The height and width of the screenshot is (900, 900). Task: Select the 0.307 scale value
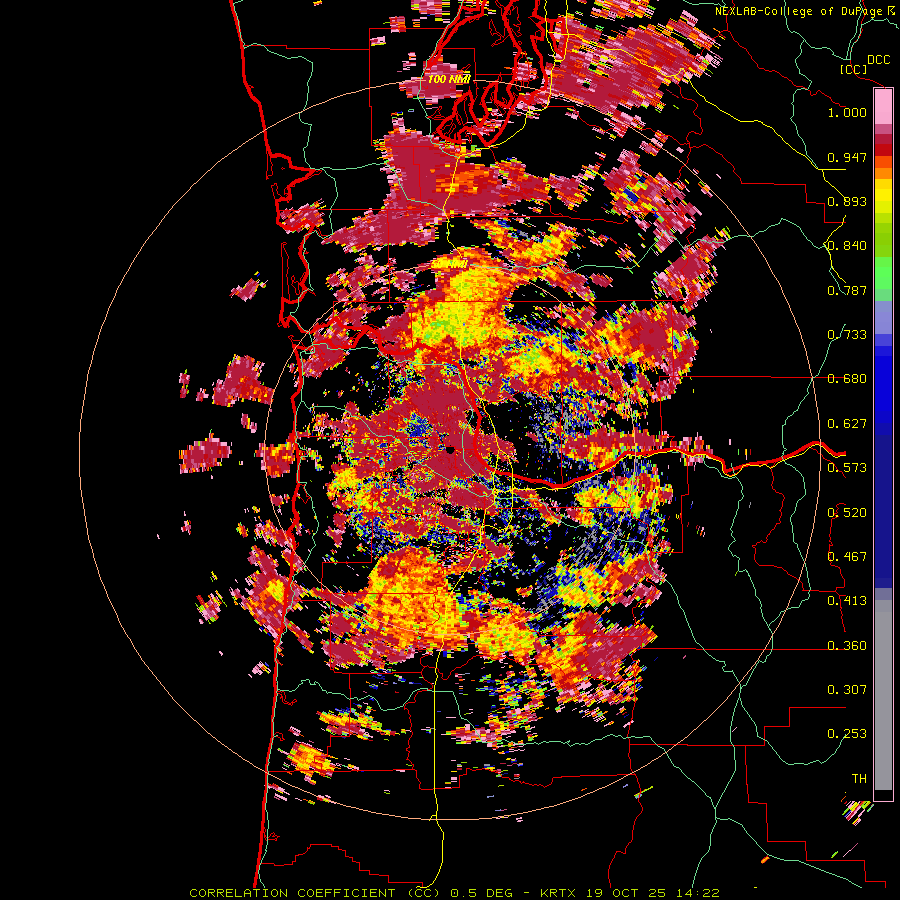coord(847,690)
